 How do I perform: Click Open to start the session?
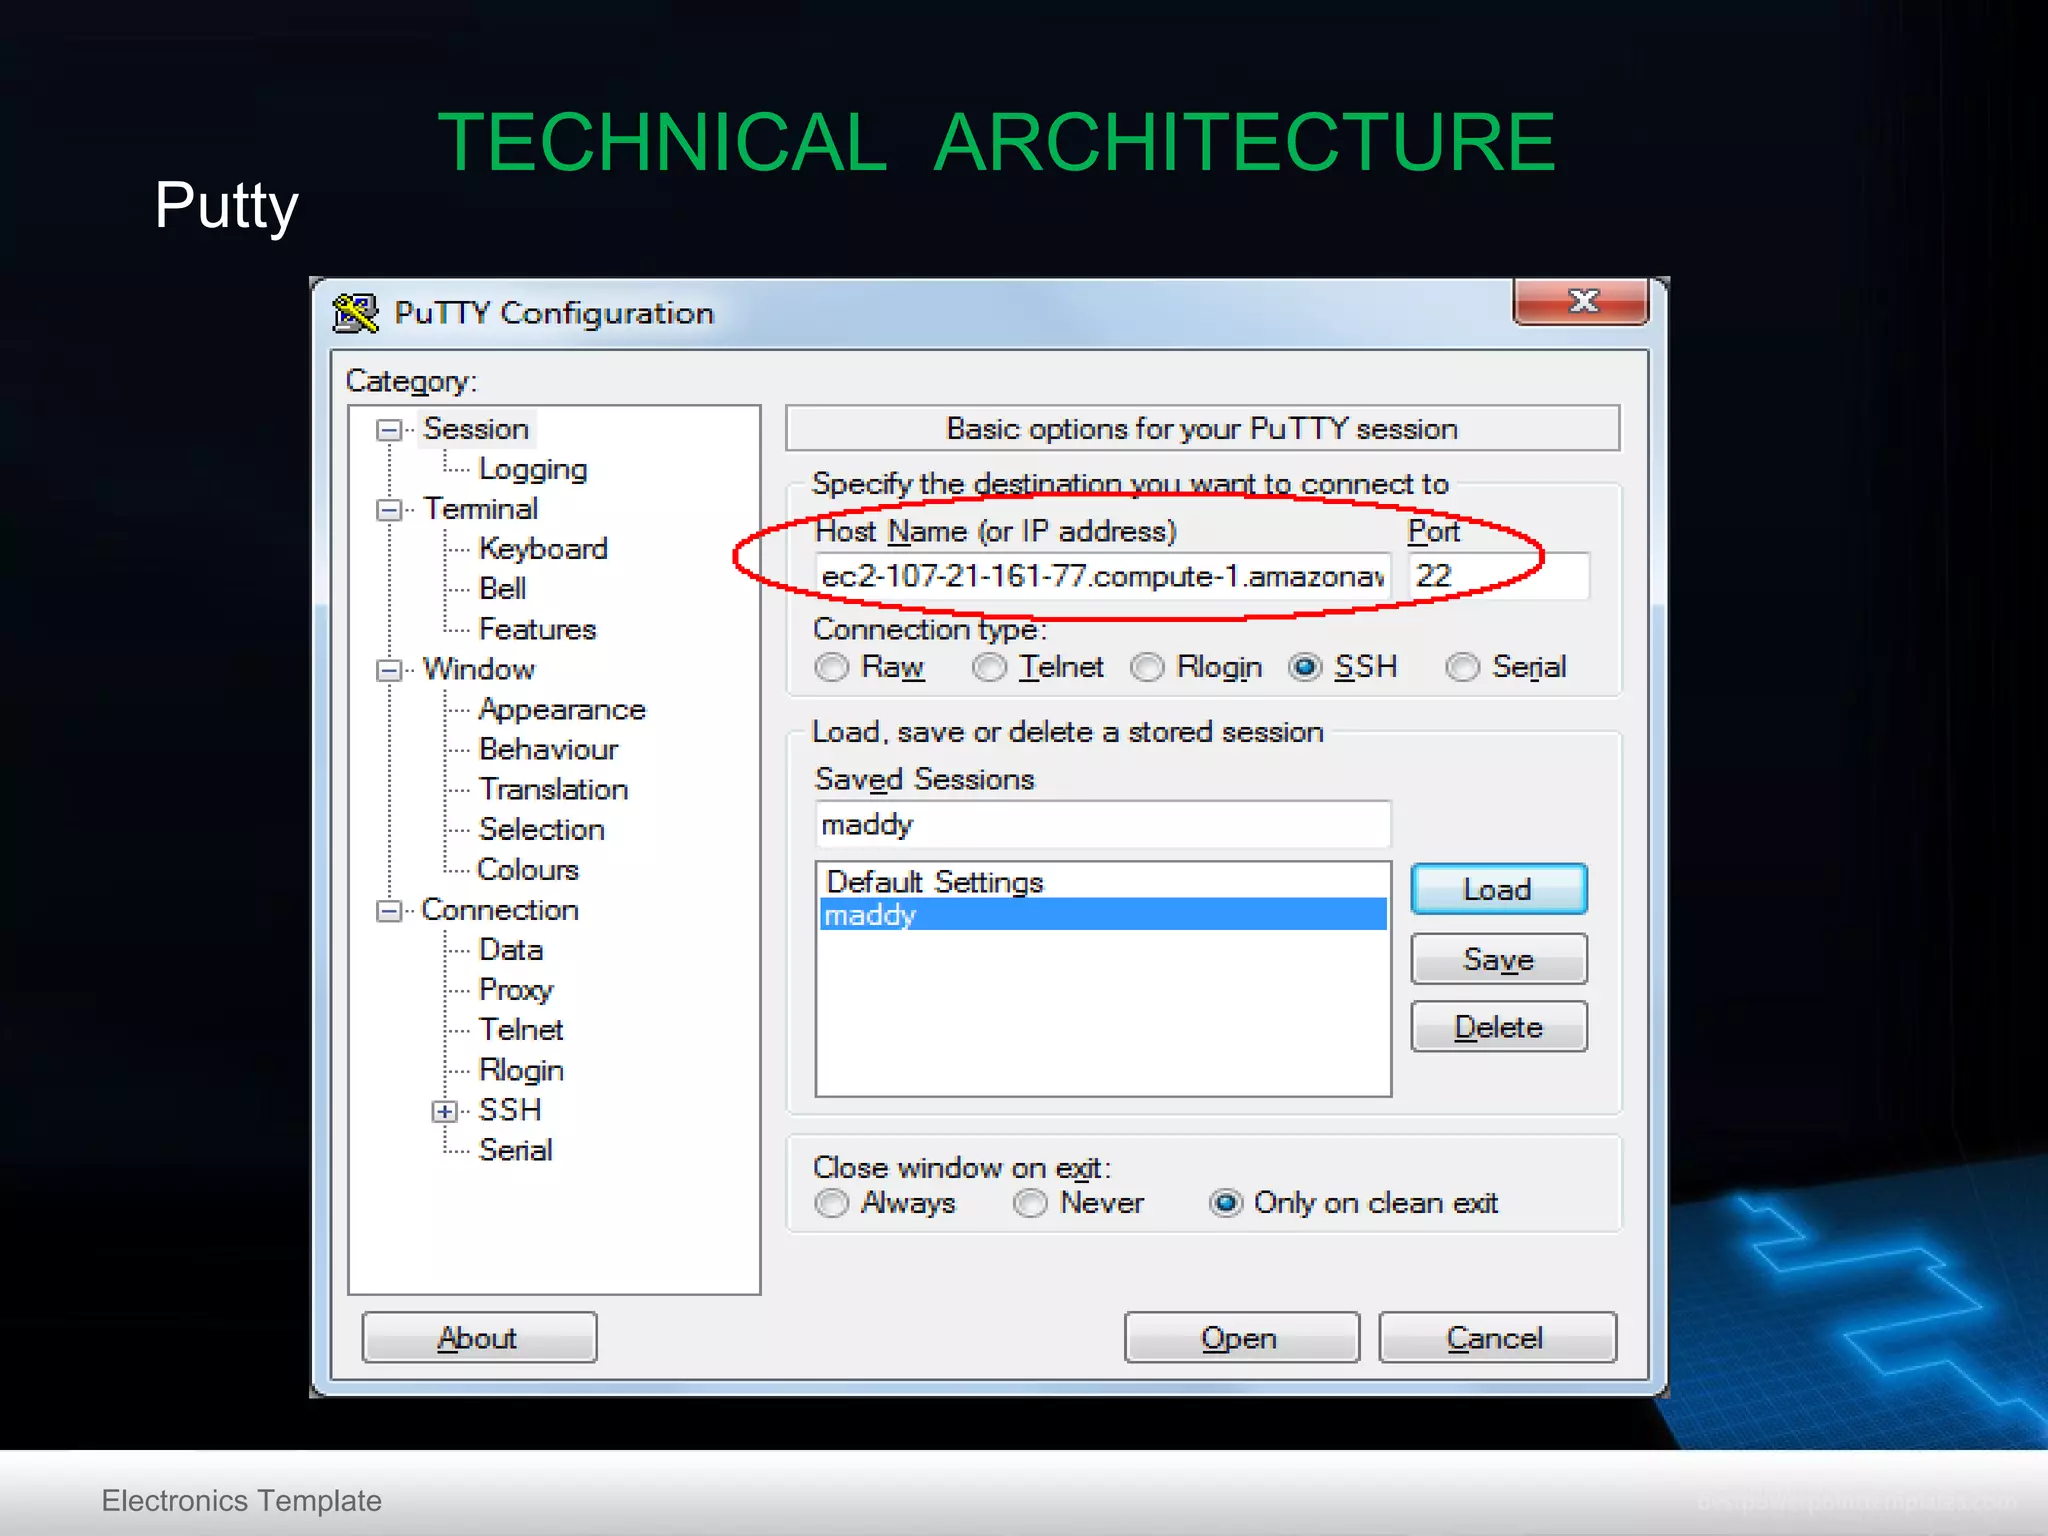tap(1241, 1338)
